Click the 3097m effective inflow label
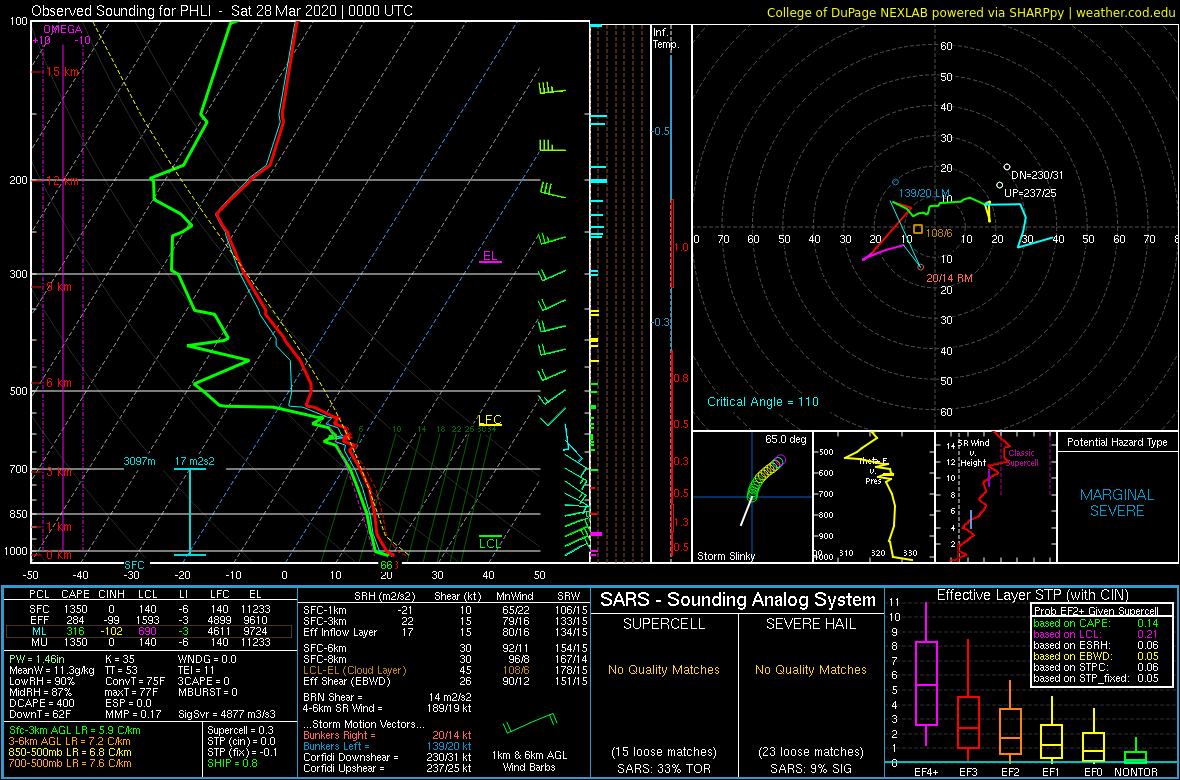Viewport: 1180px width, 780px height. tap(140, 462)
